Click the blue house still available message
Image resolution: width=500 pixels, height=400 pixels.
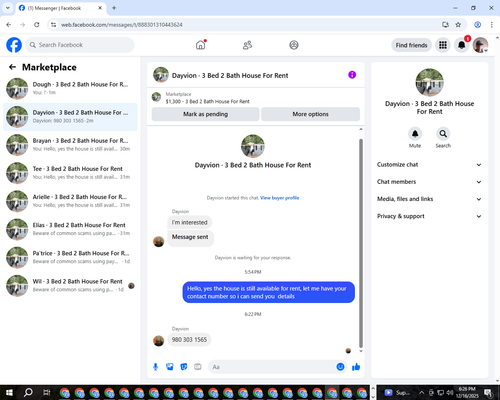click(x=268, y=292)
